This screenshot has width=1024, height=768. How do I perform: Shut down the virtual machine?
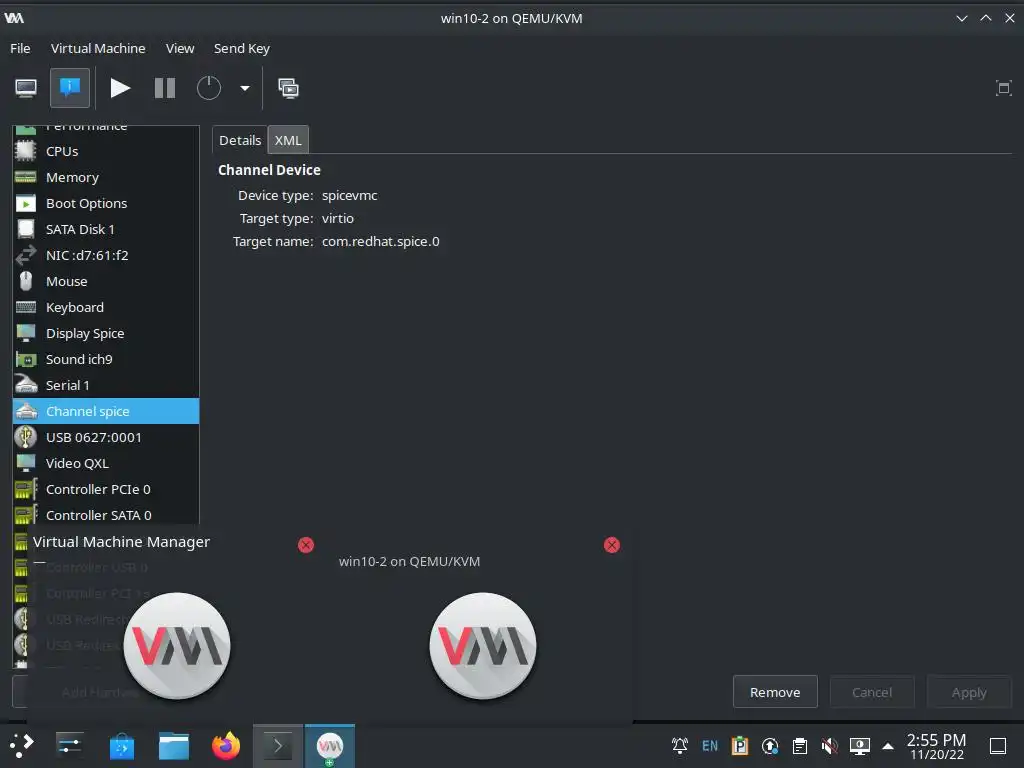pos(209,88)
